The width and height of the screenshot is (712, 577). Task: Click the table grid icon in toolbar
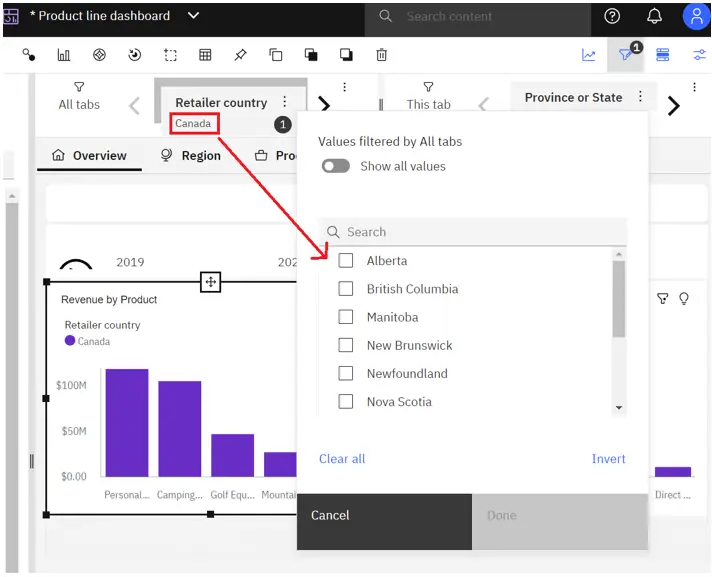coord(205,55)
